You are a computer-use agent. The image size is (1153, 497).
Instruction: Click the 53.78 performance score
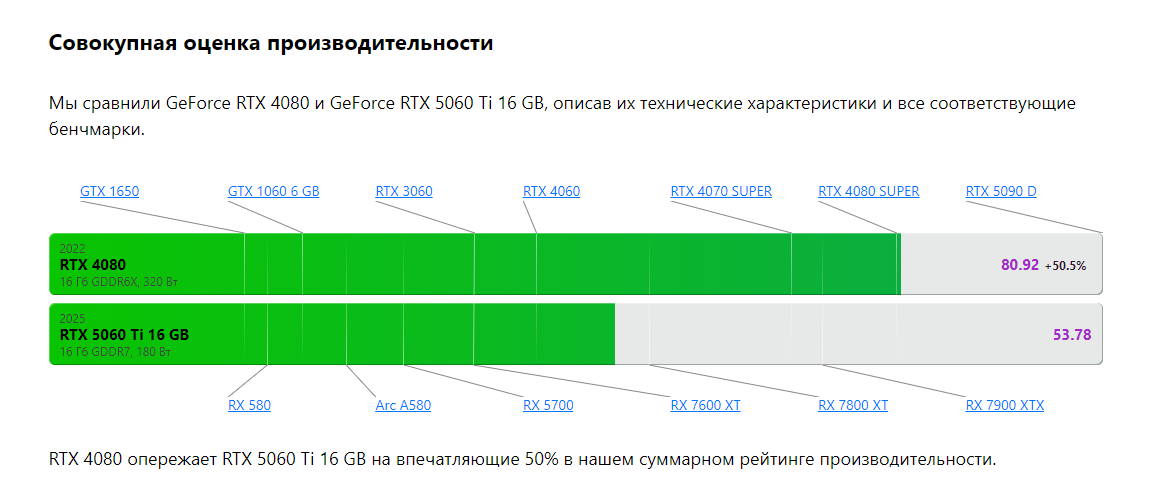pos(1072,335)
